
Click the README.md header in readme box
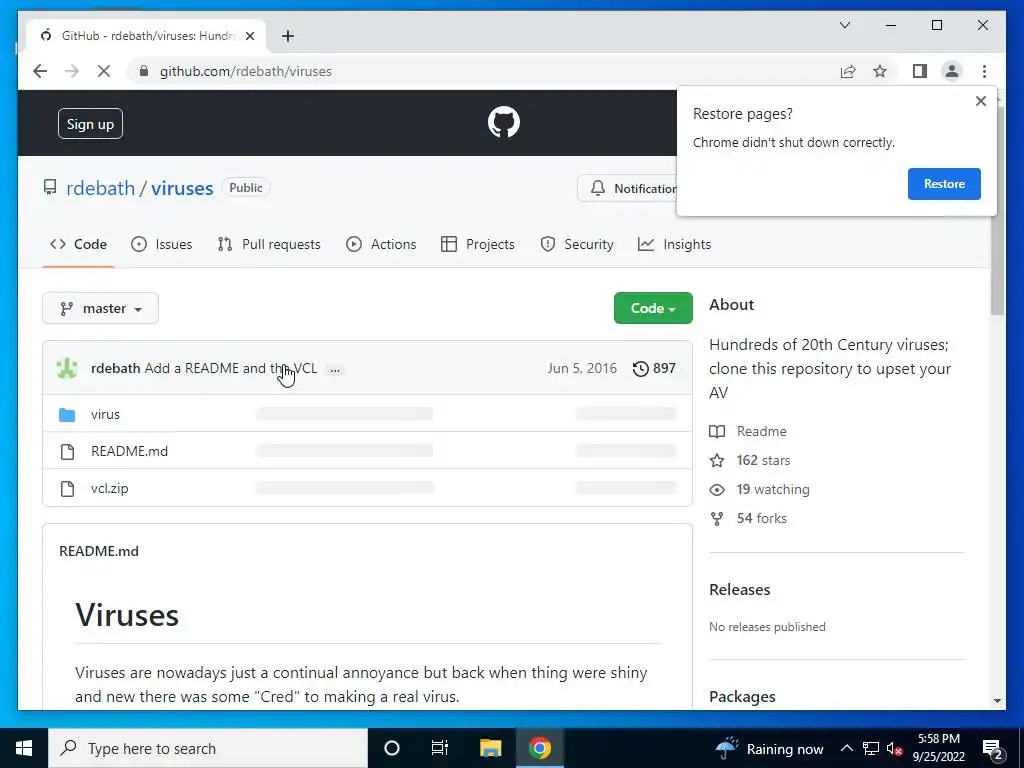[x=99, y=551]
